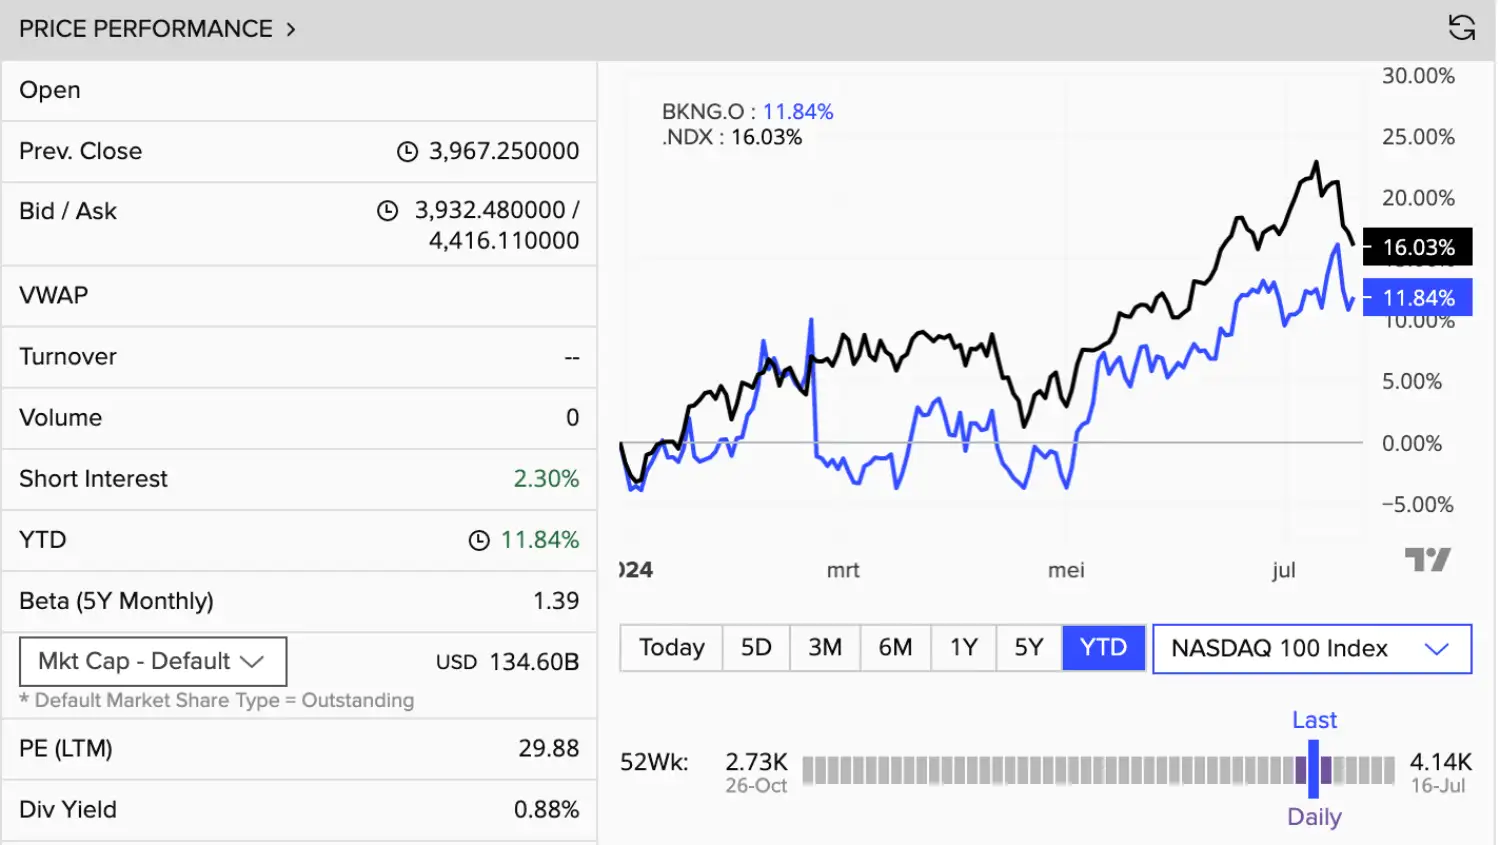Viewport: 1500px width, 845px height.
Task: Click the 20.00% axis label on chart
Action: pos(1418,198)
